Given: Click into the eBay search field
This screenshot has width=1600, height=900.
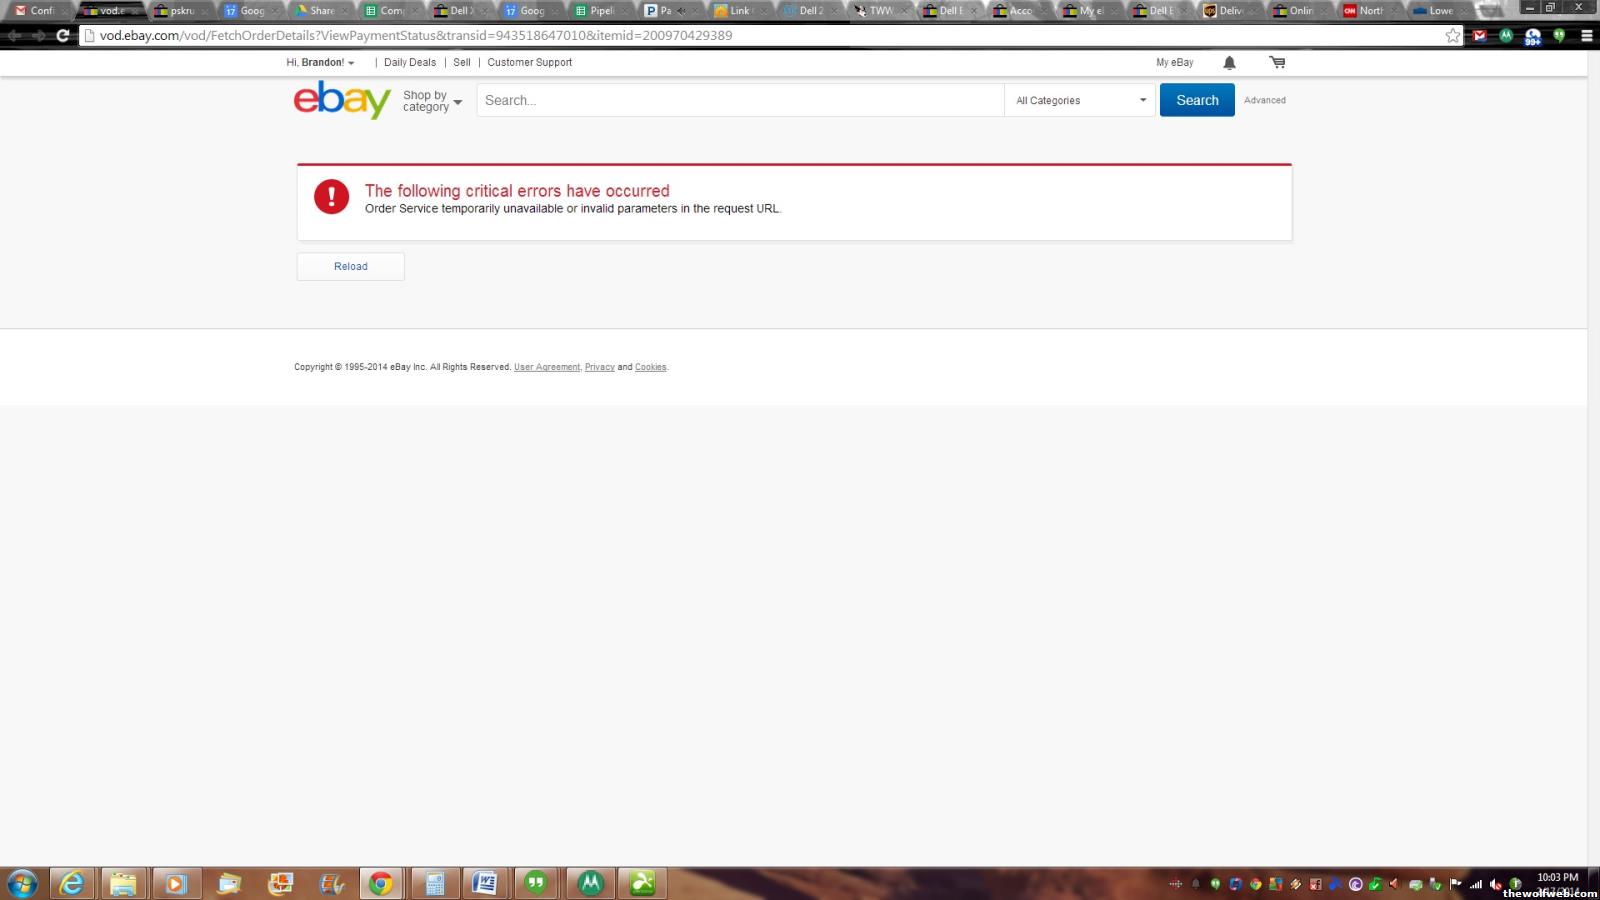Looking at the screenshot, I should tap(740, 100).
